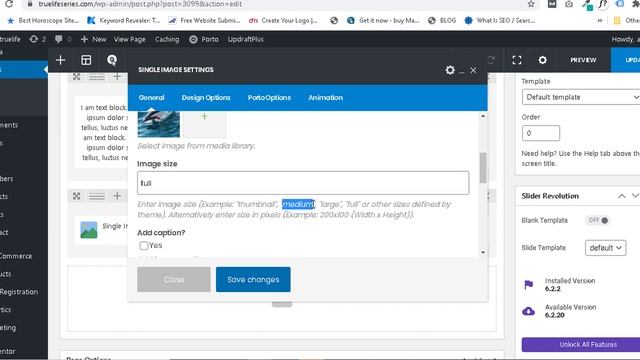Click the Available Version cloud download icon
The width and height of the screenshot is (640, 360).
(529, 311)
